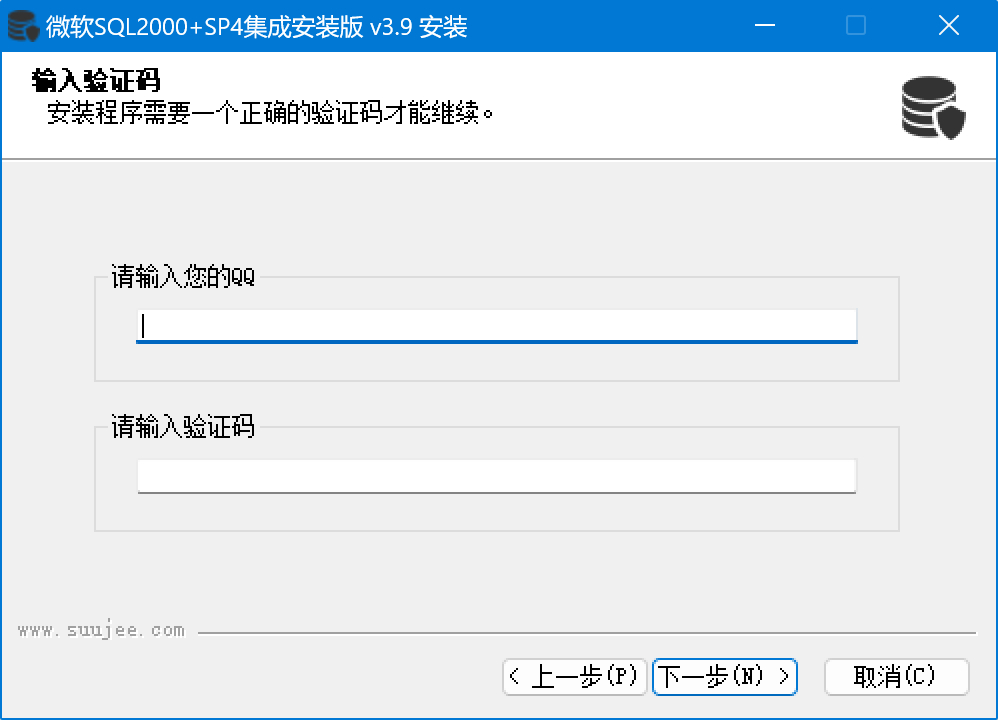Image resolution: width=998 pixels, height=720 pixels.
Task: Click the installer database icon in title bar
Action: coord(23,26)
